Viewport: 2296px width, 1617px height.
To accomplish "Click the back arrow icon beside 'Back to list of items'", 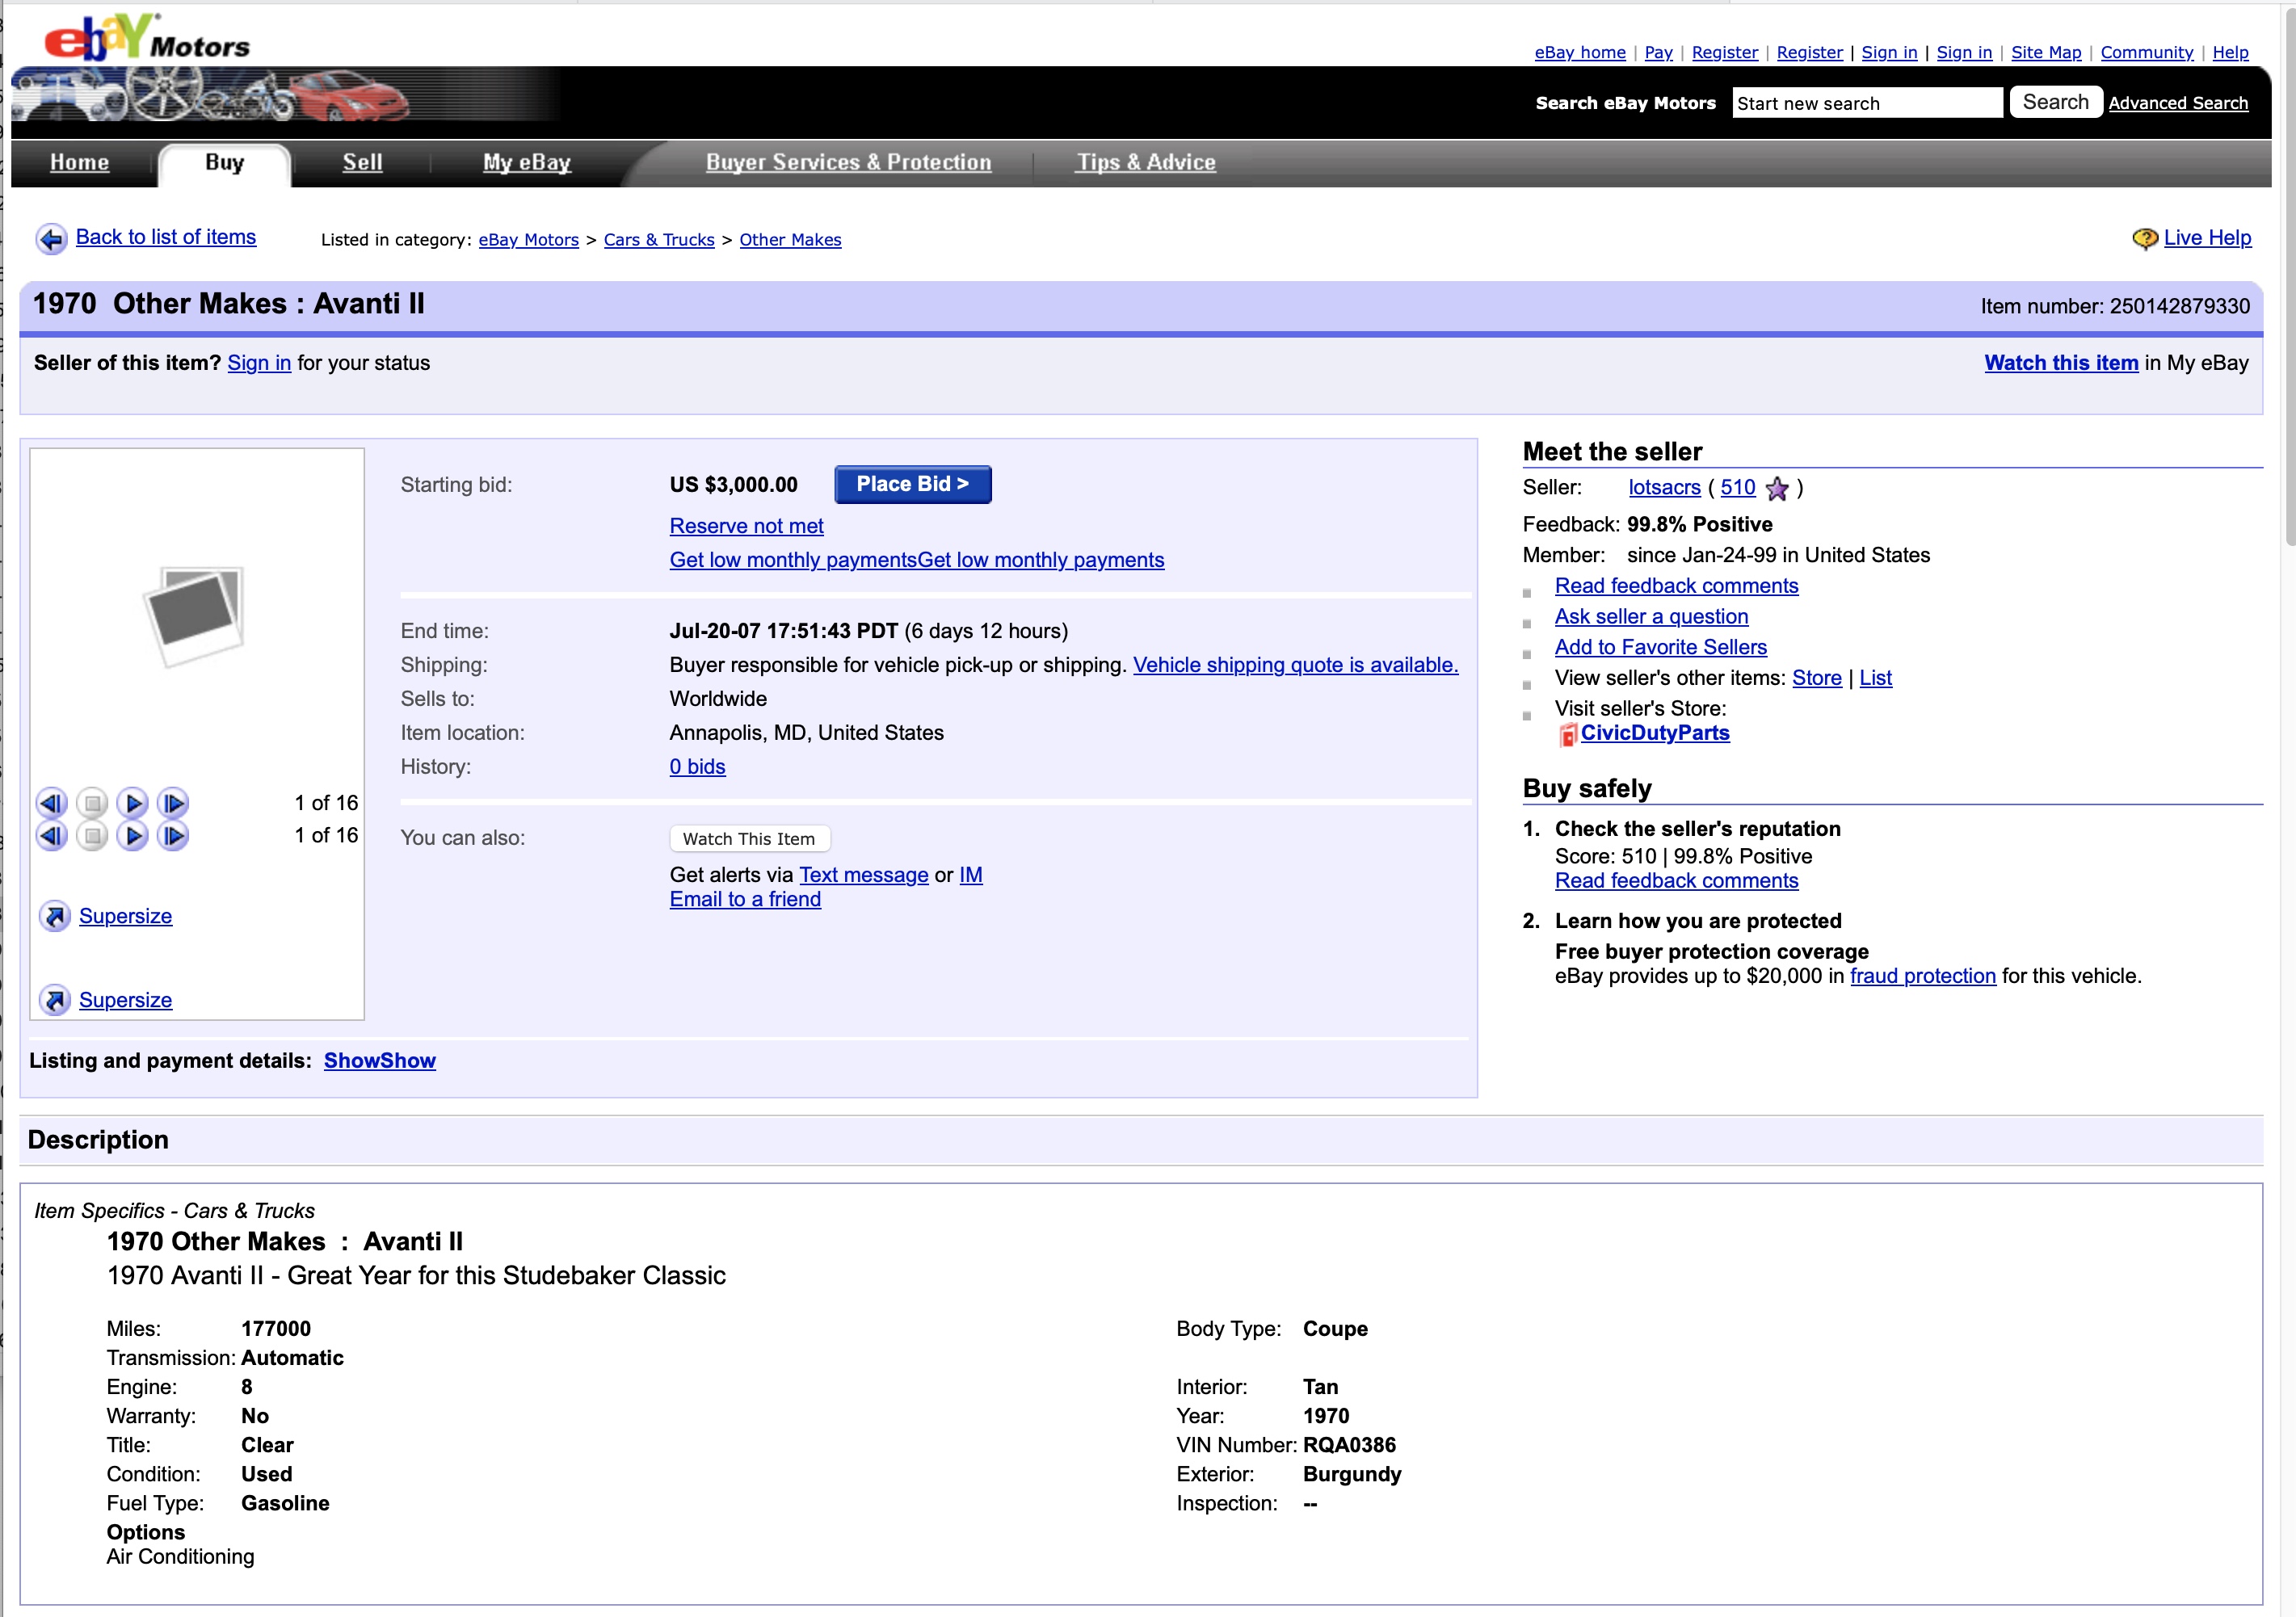I will [x=51, y=239].
